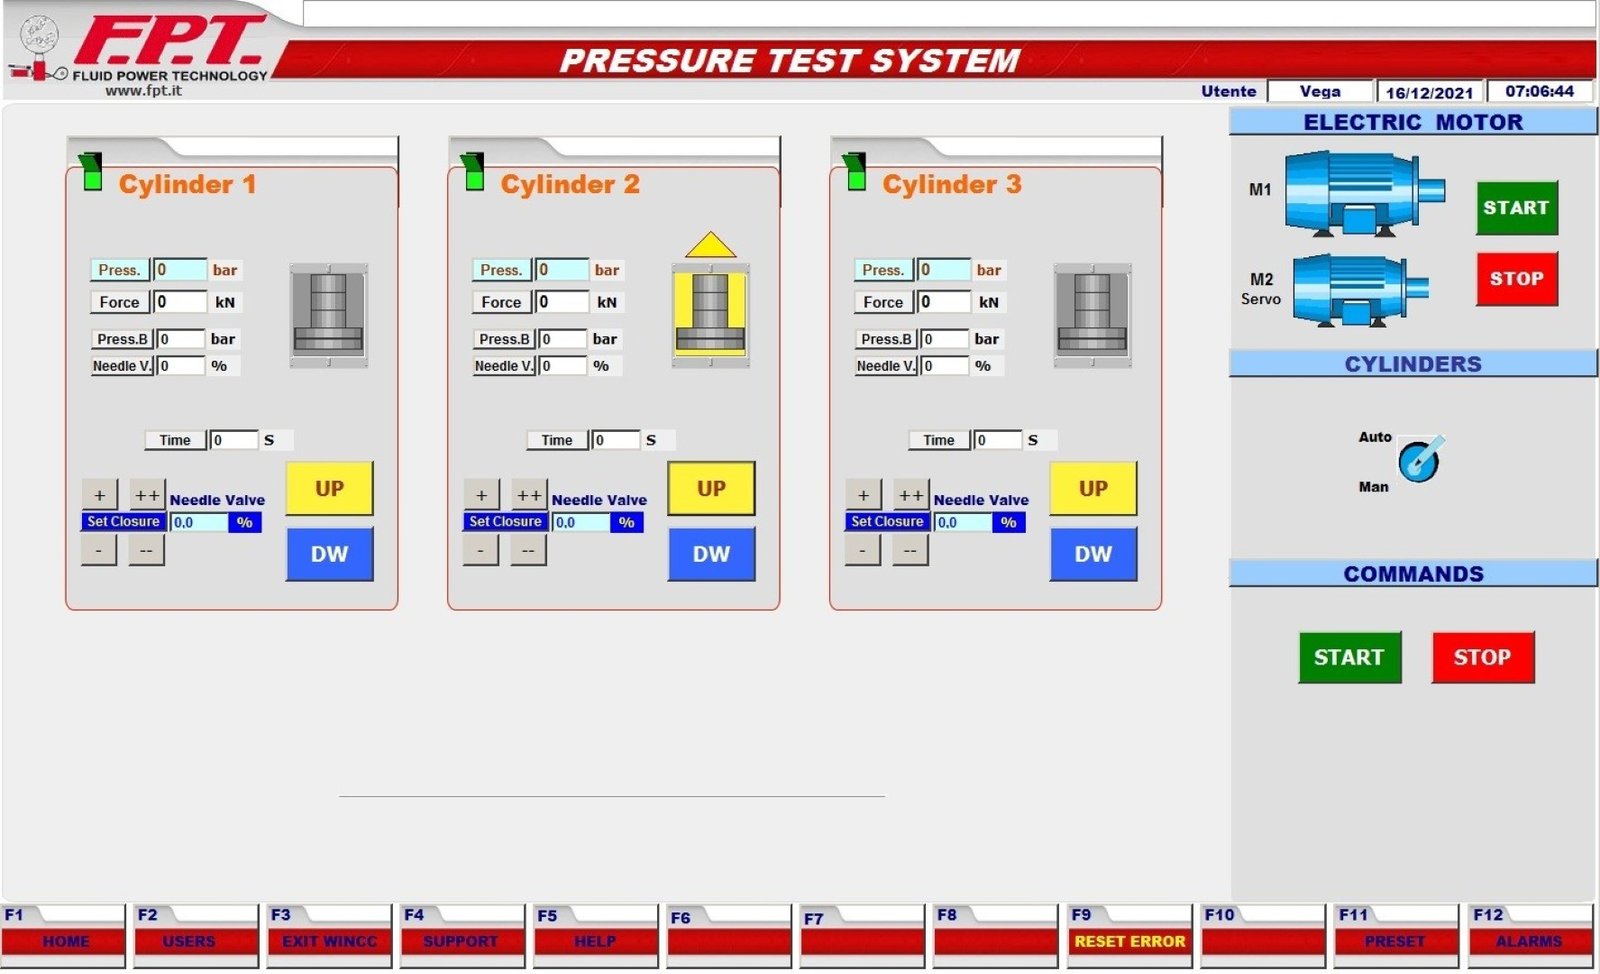Click the clock showing 07:06:44
The image size is (1600, 974).
coord(1540,91)
